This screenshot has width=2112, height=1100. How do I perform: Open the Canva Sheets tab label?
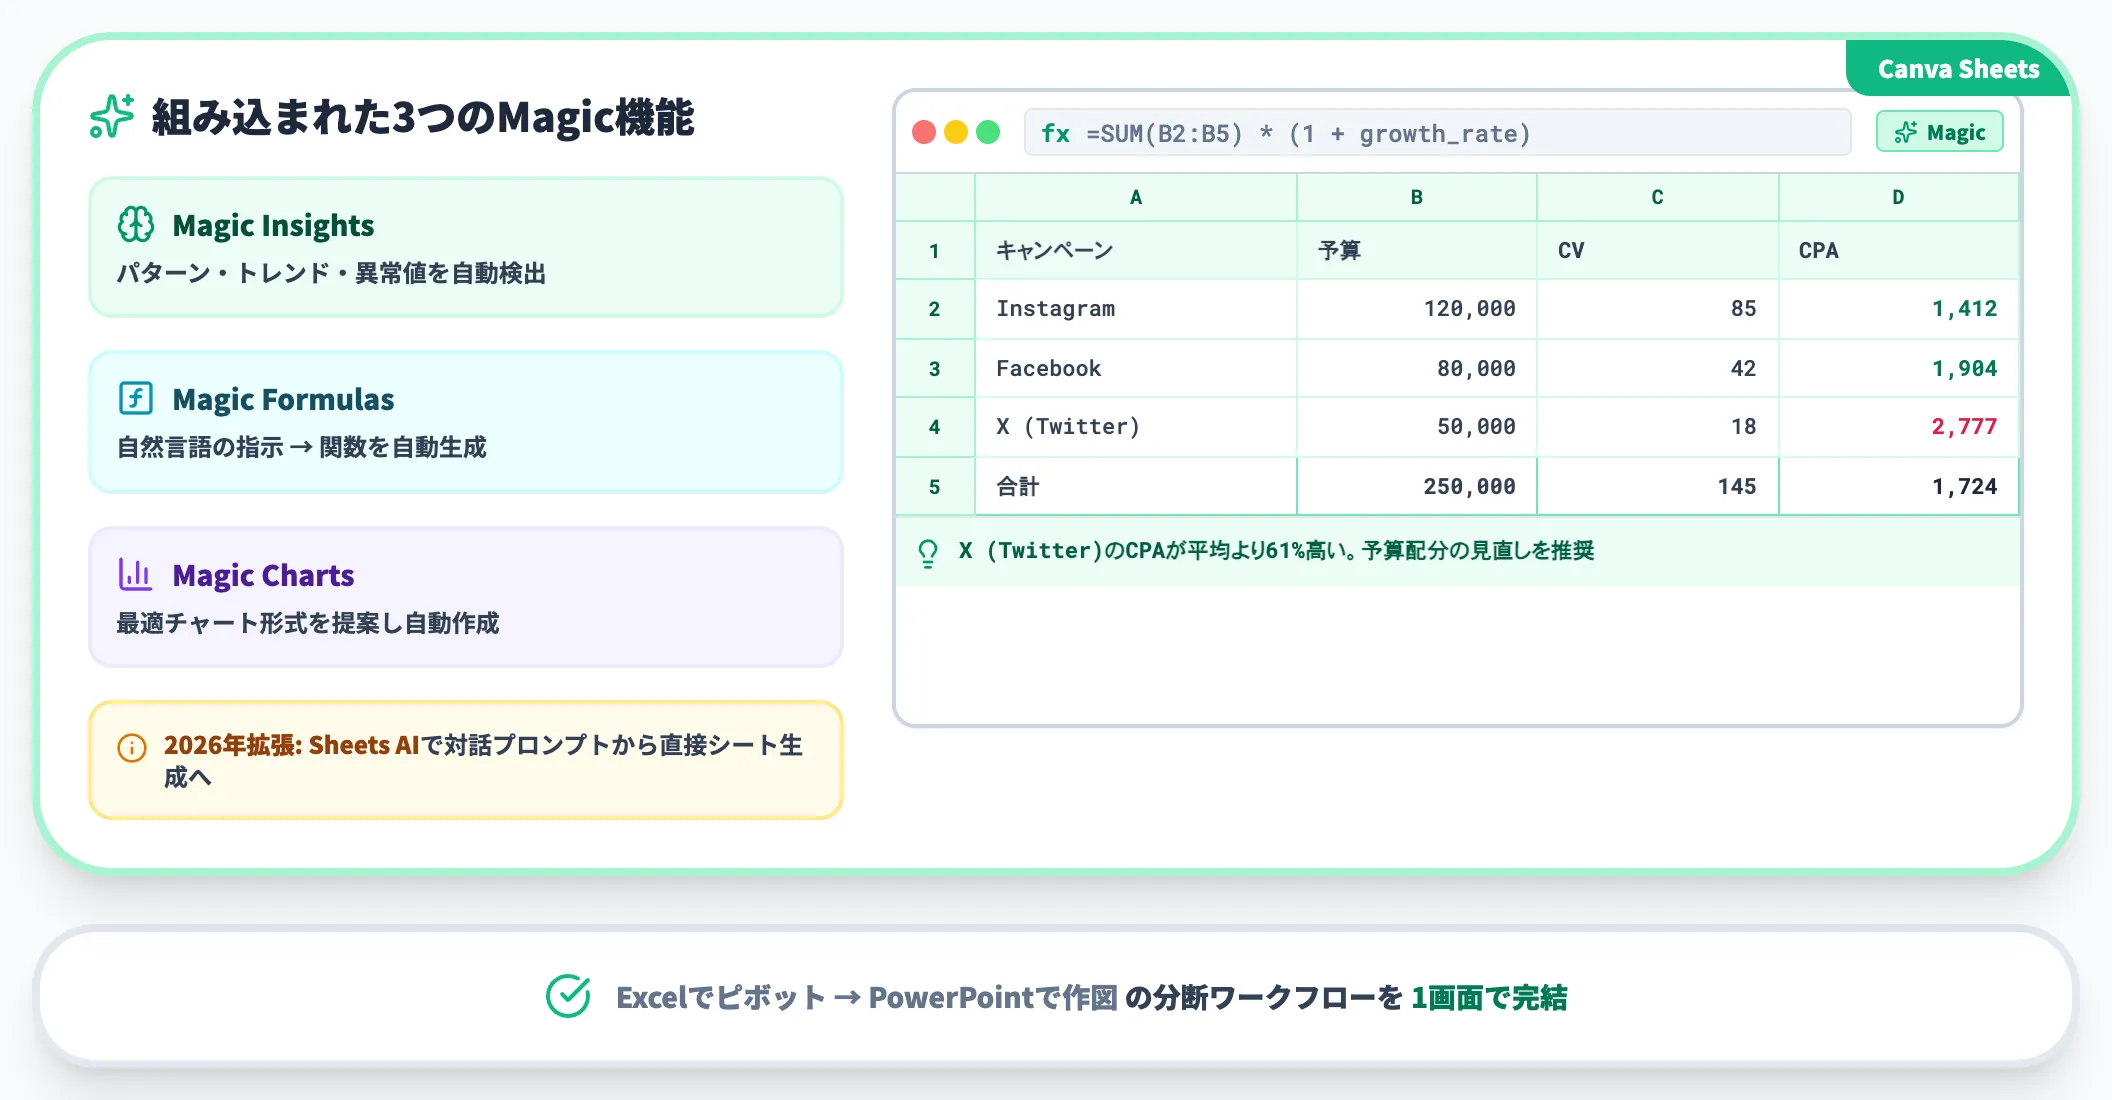pyautogui.click(x=1957, y=68)
